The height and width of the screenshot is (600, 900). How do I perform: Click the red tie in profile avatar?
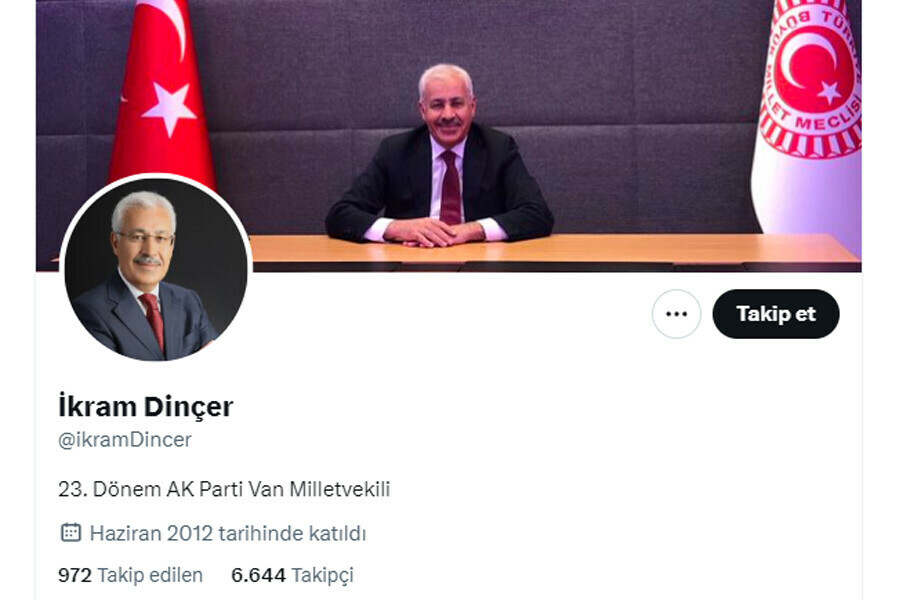pyautogui.click(x=154, y=320)
